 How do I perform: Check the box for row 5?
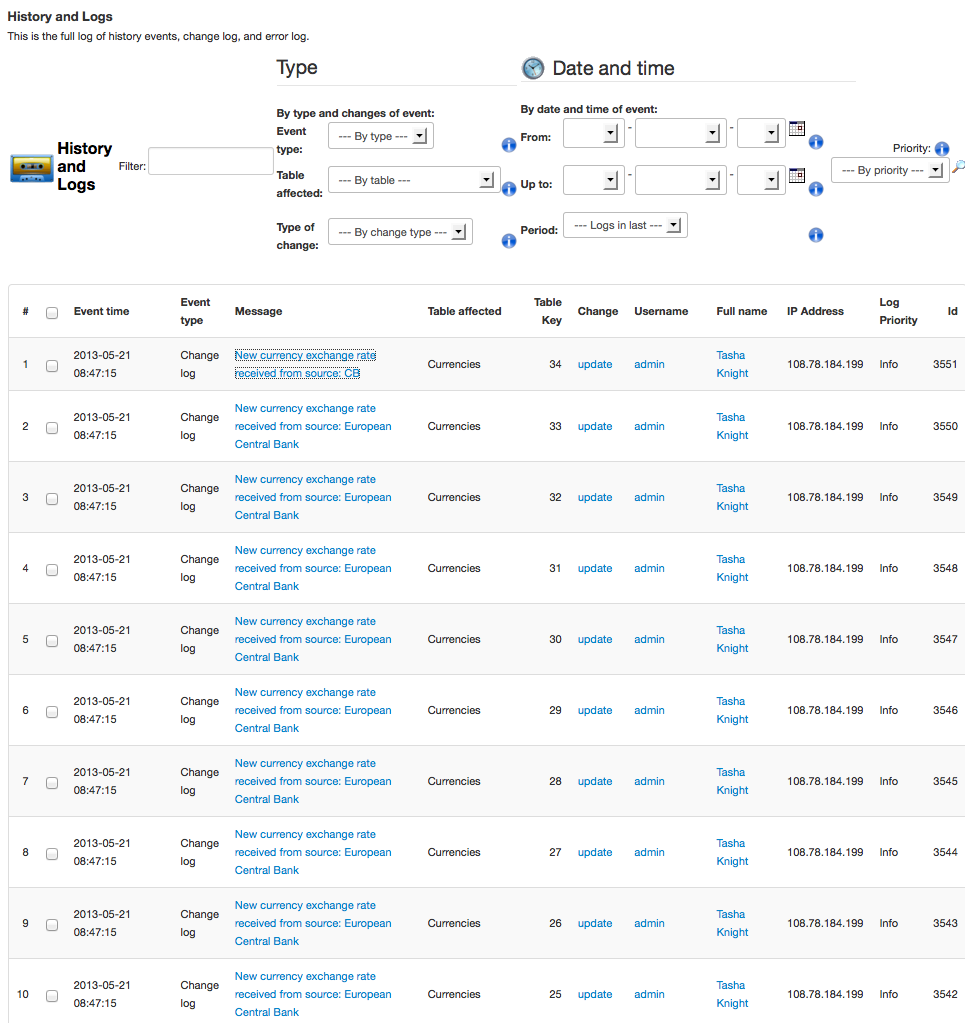pyautogui.click(x=52, y=641)
